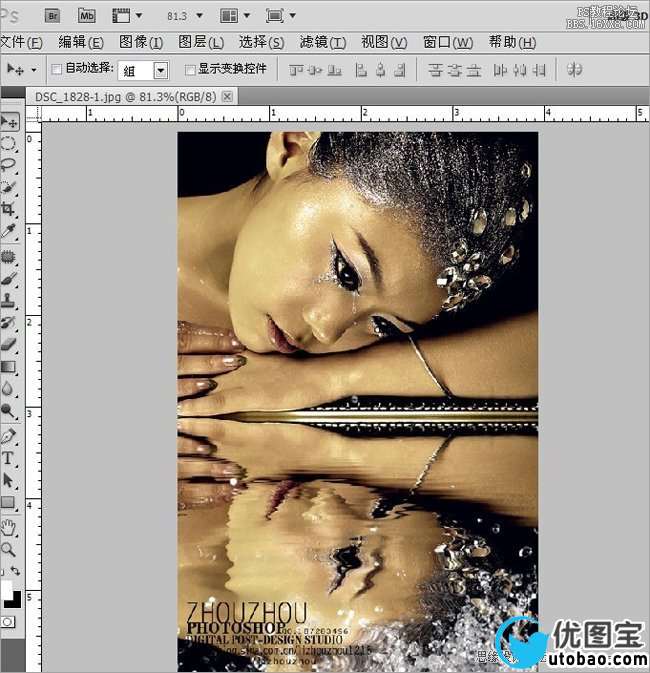Click the Arrange Documents icon

(x=229, y=16)
